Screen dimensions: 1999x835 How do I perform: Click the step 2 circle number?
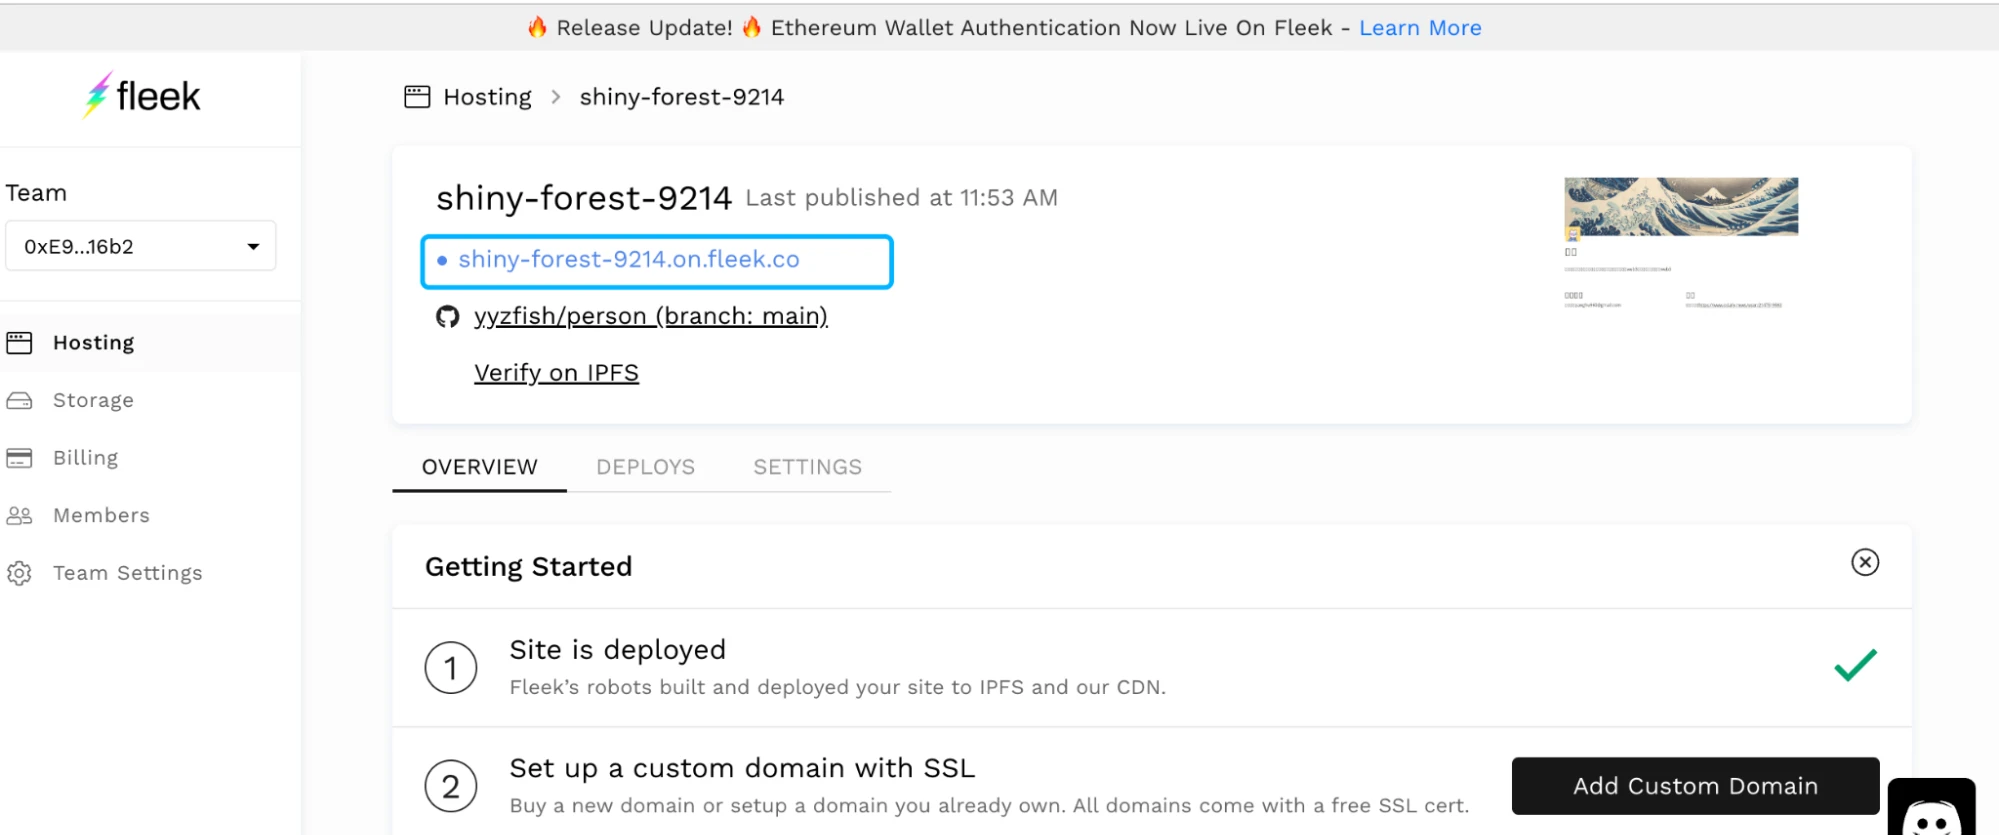click(x=451, y=786)
